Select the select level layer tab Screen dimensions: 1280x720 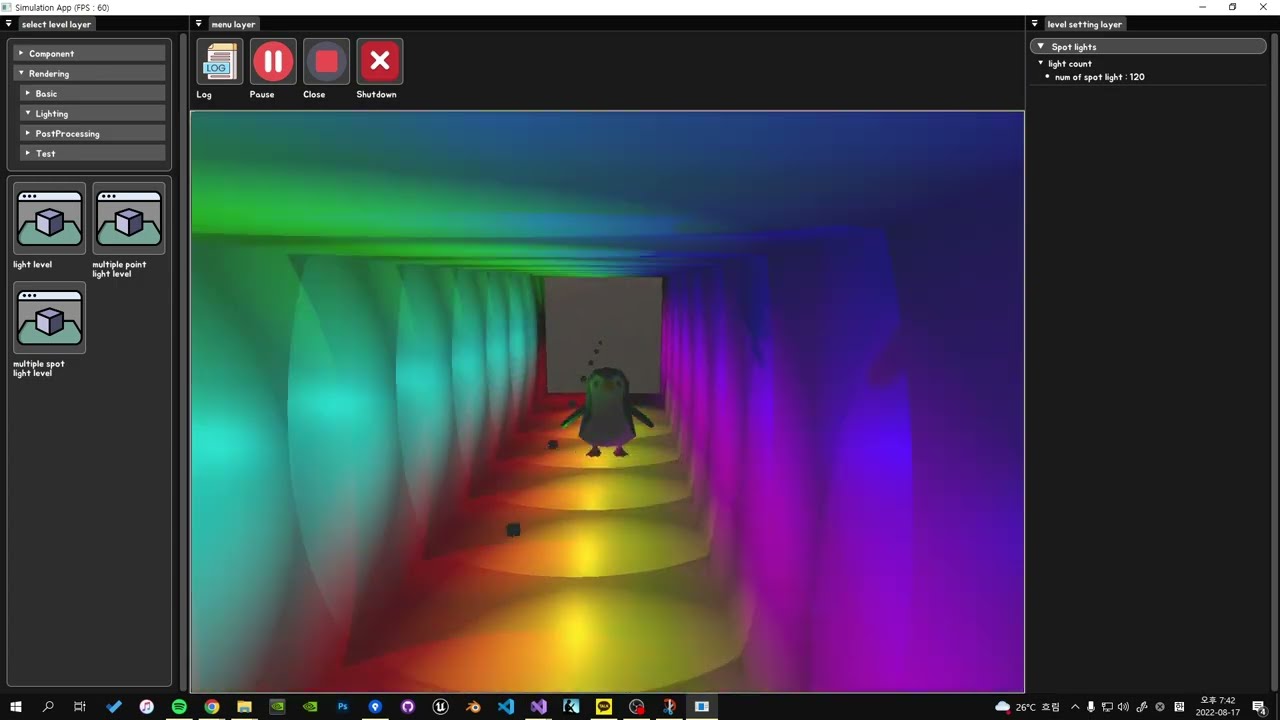coord(56,24)
